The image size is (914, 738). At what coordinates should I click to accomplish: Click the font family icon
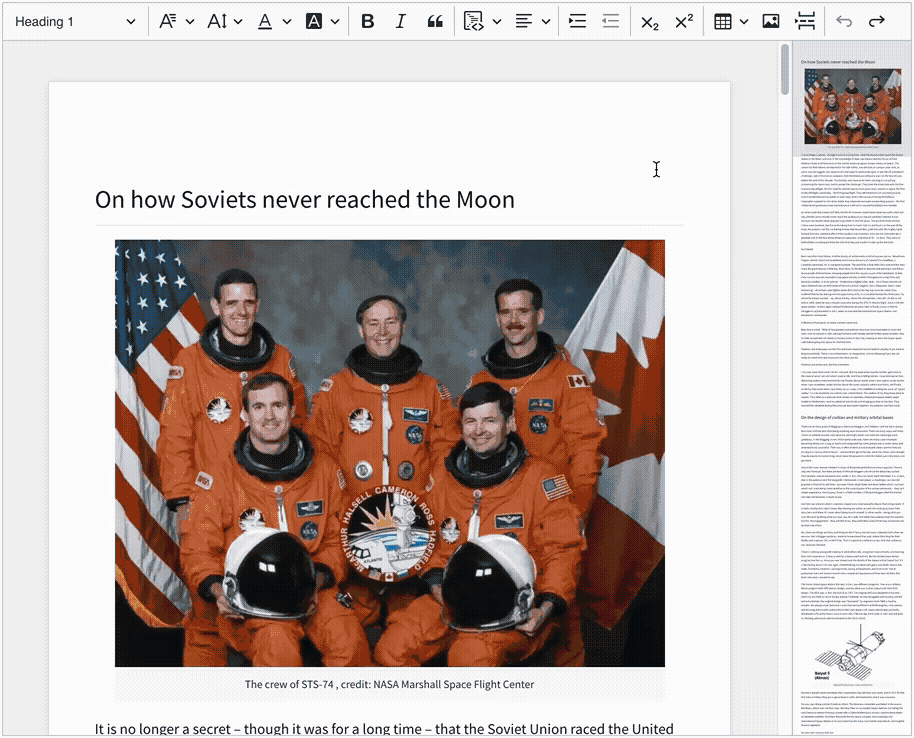click(167, 22)
